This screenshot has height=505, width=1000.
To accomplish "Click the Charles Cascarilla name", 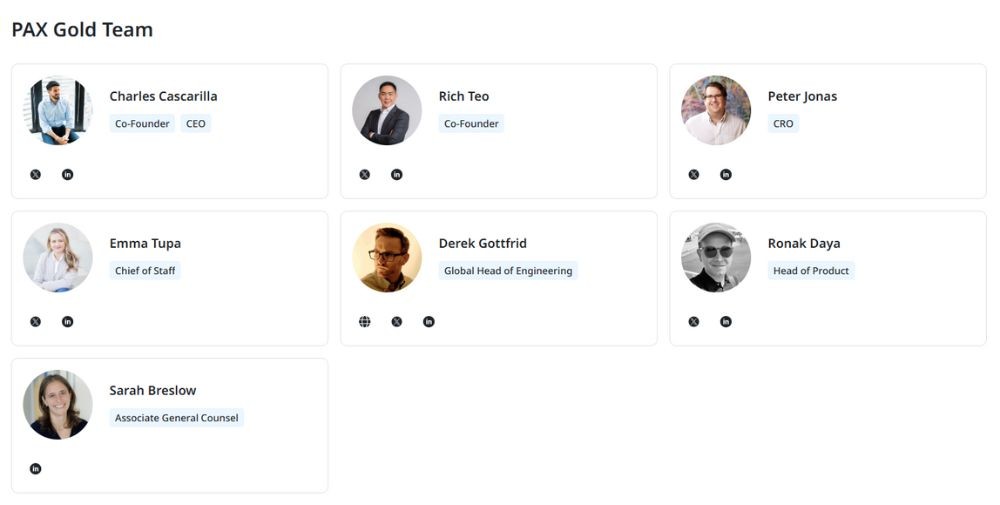I will 163,97.
